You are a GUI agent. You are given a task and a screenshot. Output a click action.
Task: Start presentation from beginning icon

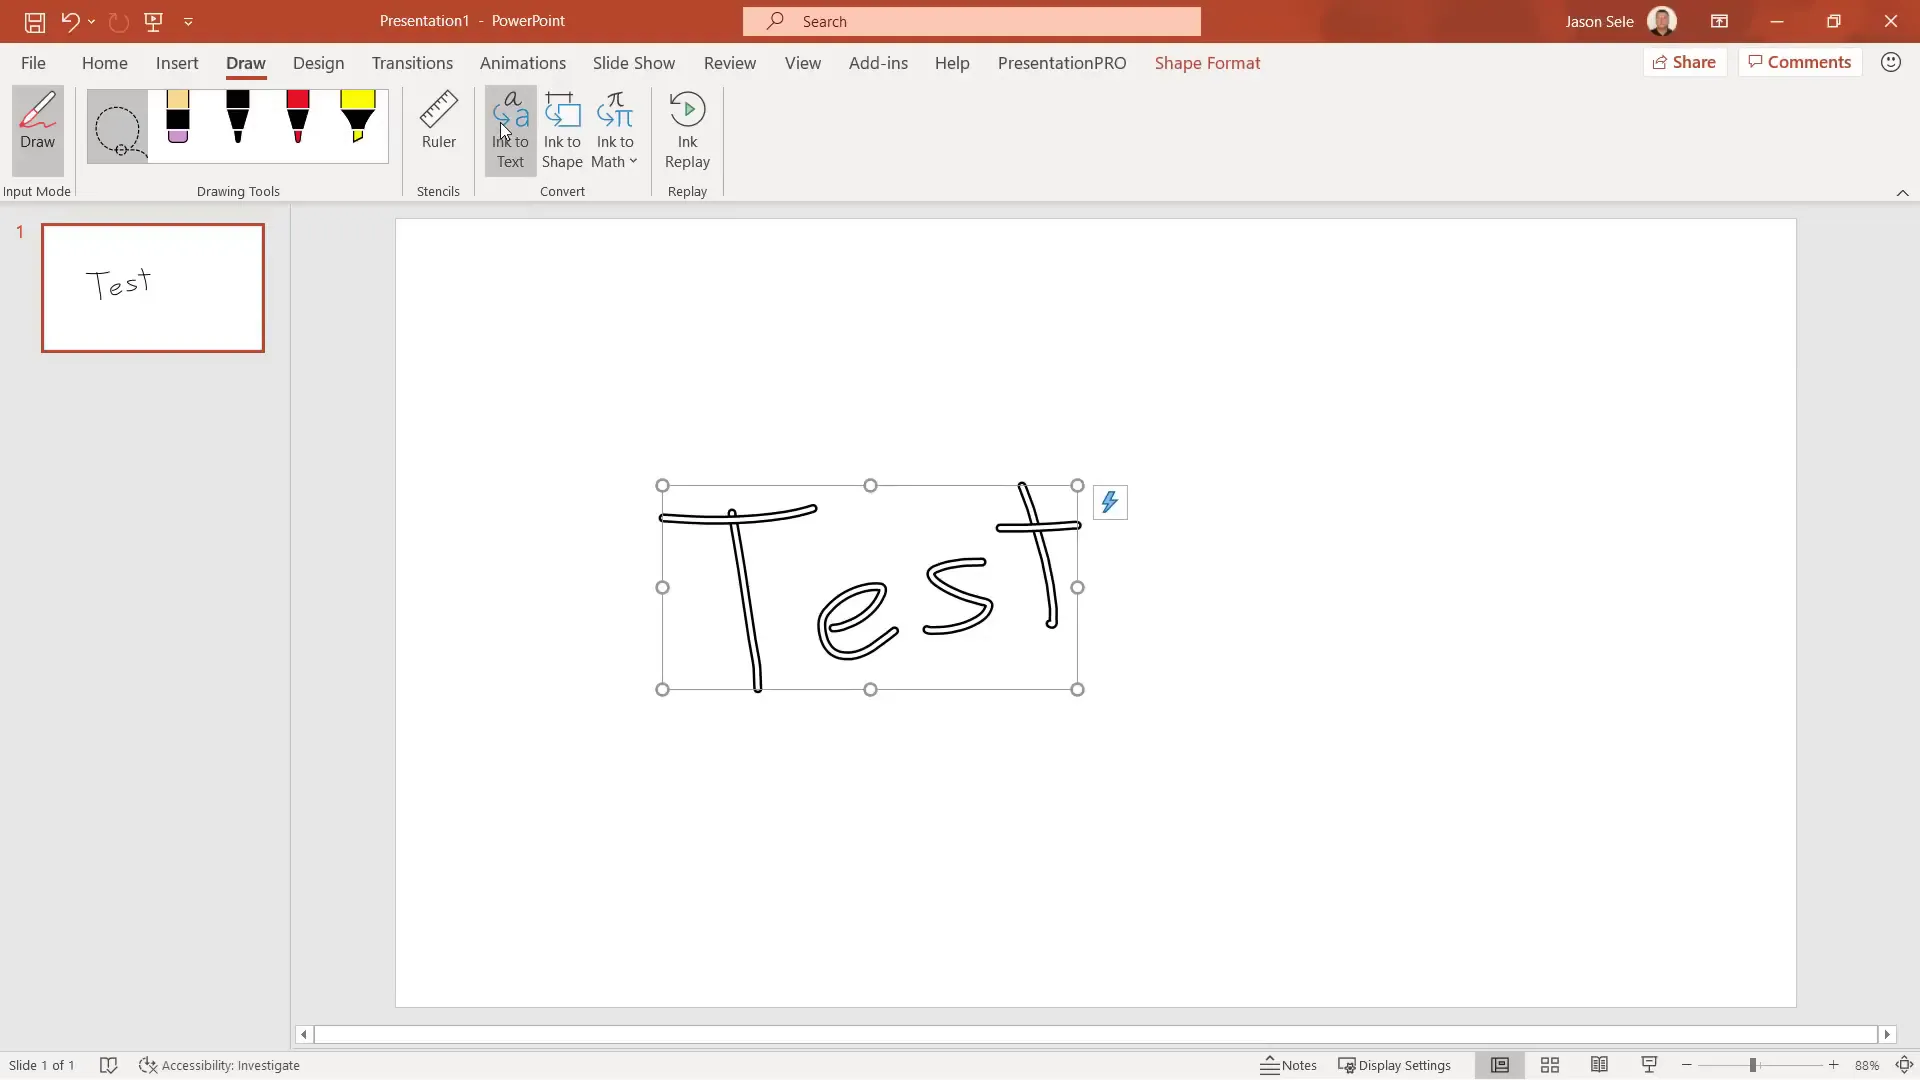pyautogui.click(x=153, y=21)
